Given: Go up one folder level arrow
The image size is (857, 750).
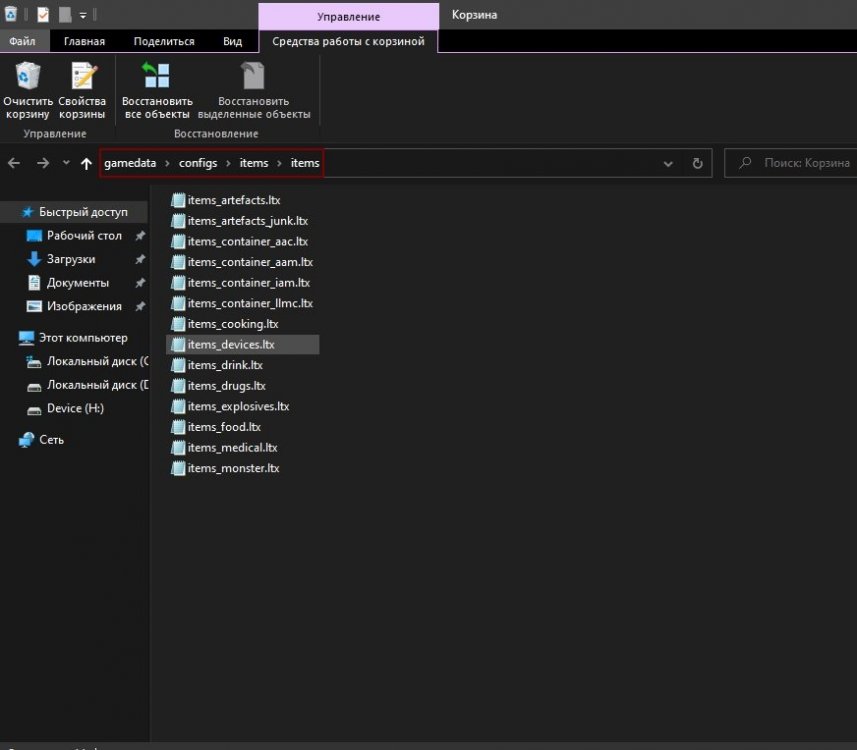Looking at the screenshot, I should [x=86, y=163].
